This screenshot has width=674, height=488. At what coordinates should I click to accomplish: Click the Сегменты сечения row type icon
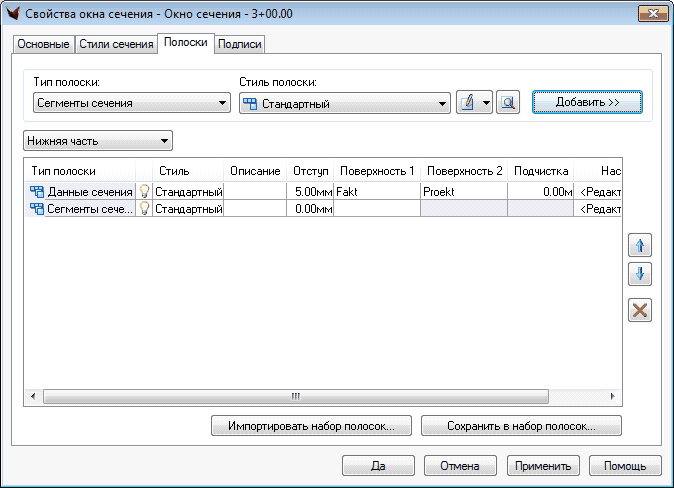37,209
